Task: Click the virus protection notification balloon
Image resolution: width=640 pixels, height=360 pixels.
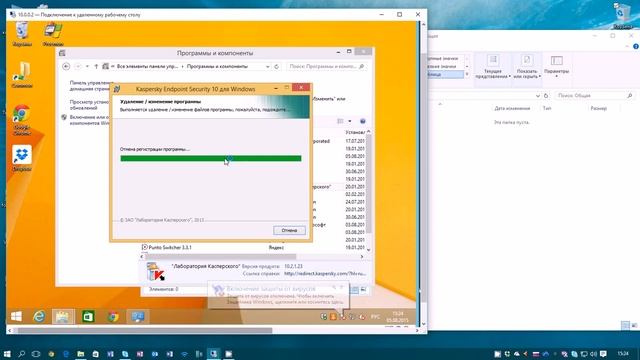Action: (x=278, y=295)
